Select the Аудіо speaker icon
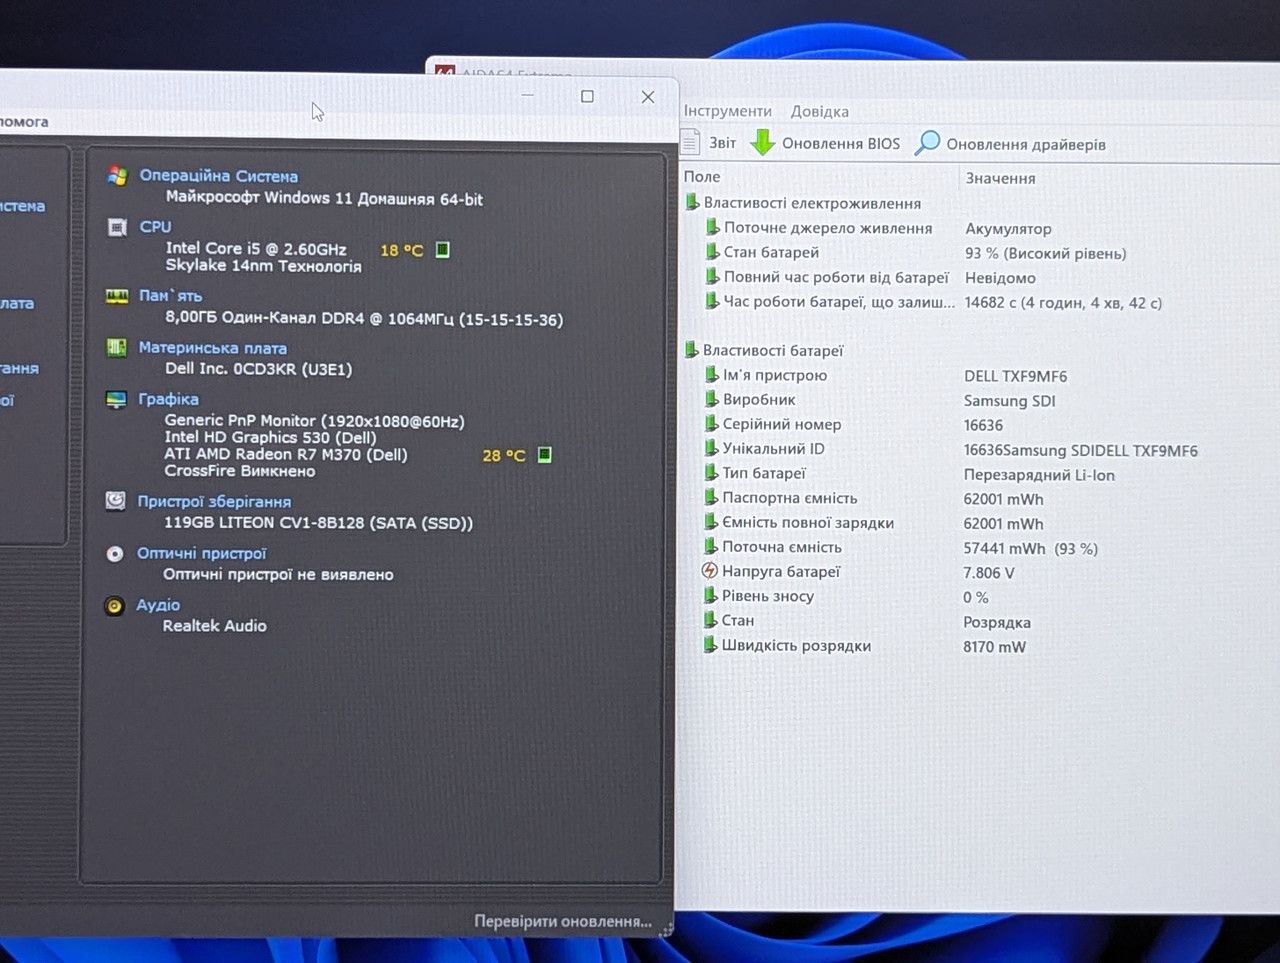Image resolution: width=1280 pixels, height=963 pixels. [x=115, y=605]
